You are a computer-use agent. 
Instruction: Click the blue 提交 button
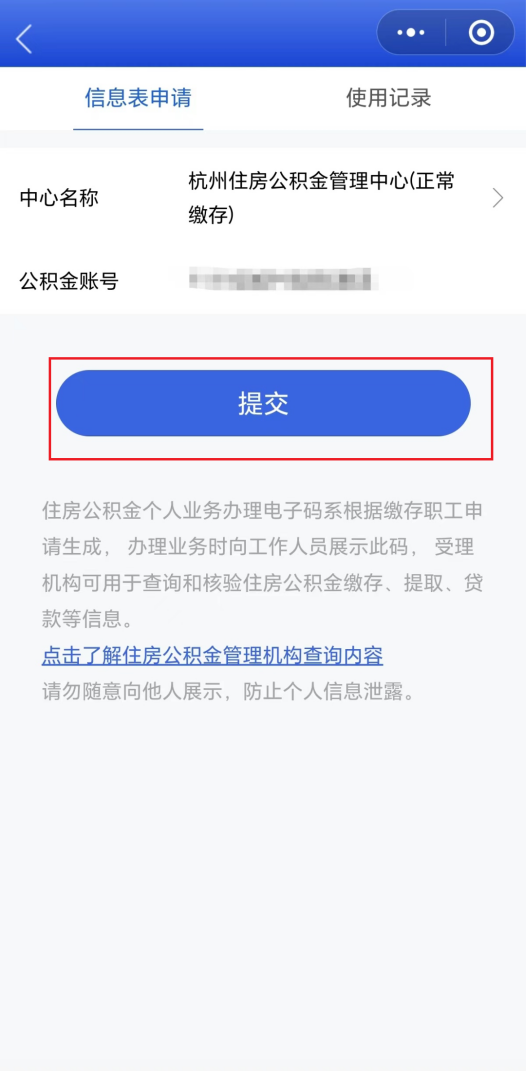263,404
